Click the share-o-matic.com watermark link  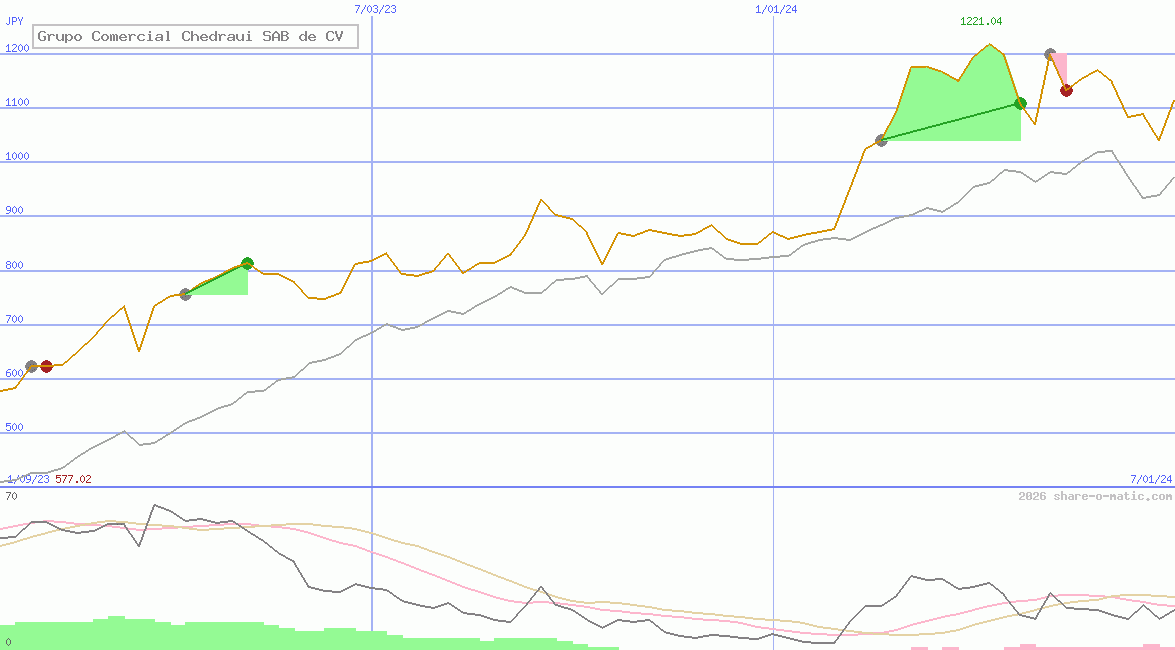(x=1095, y=496)
